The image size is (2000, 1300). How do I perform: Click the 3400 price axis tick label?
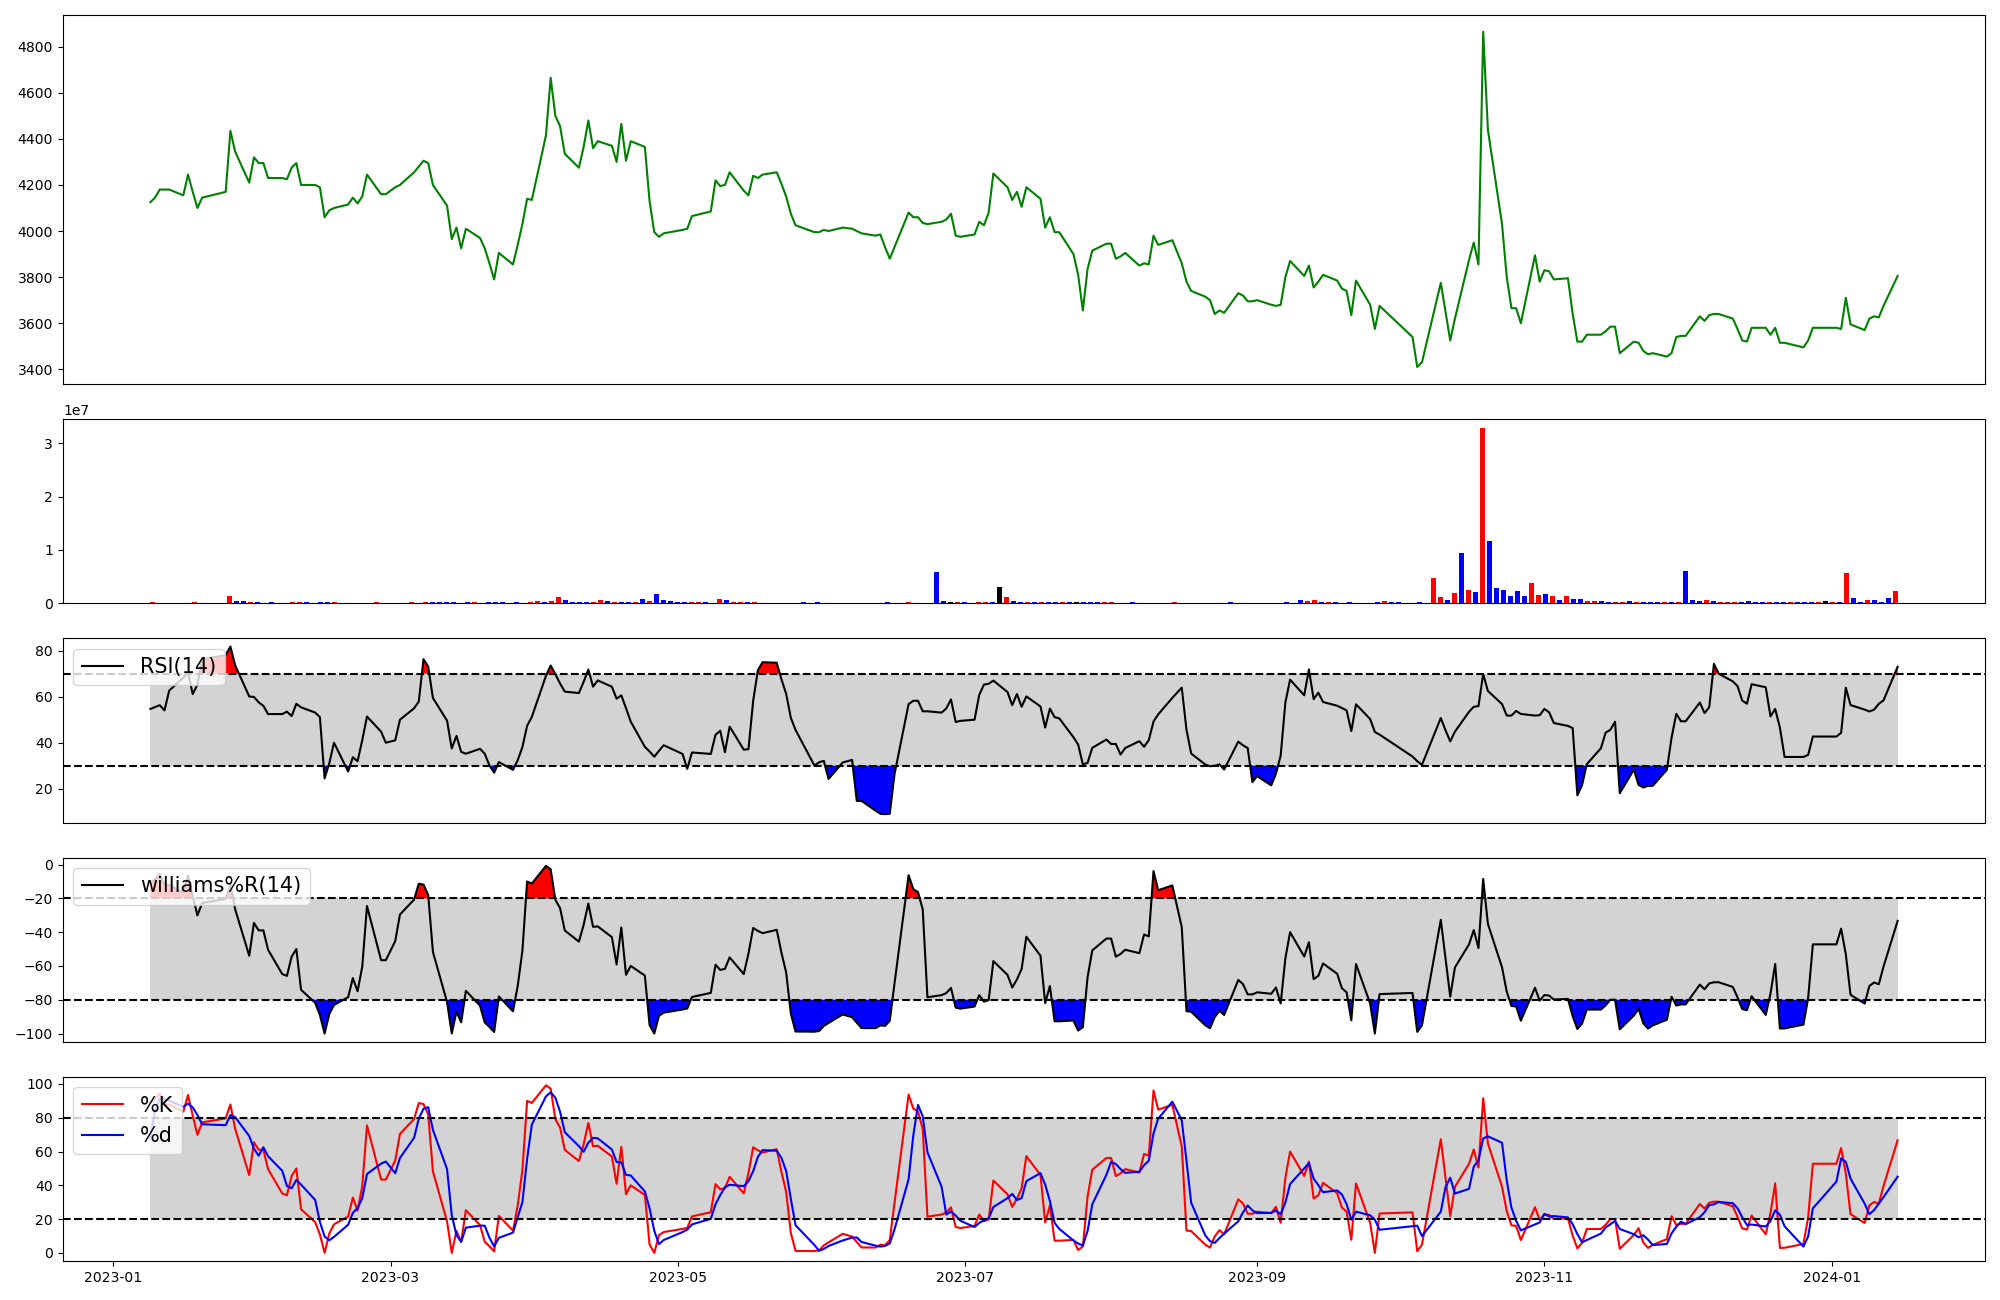click(35, 370)
